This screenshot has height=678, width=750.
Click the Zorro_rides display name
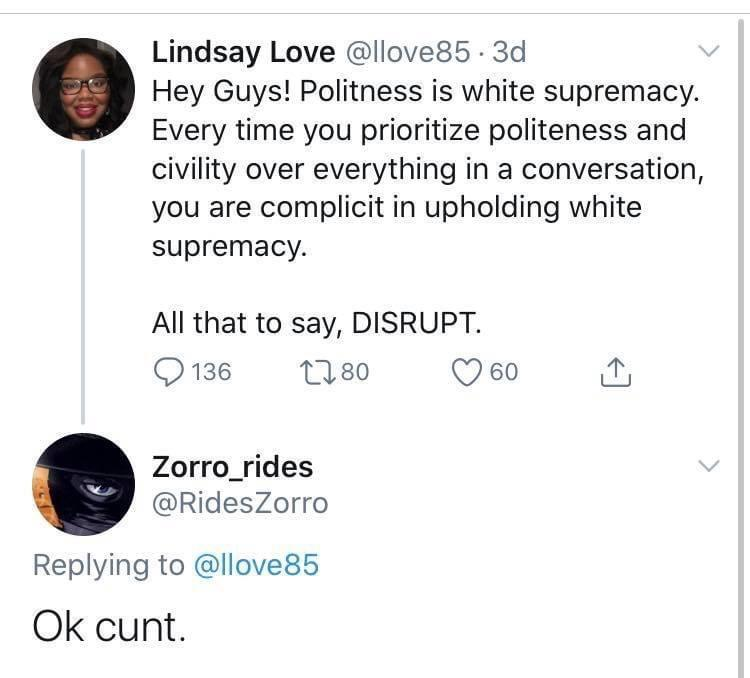click(x=232, y=466)
